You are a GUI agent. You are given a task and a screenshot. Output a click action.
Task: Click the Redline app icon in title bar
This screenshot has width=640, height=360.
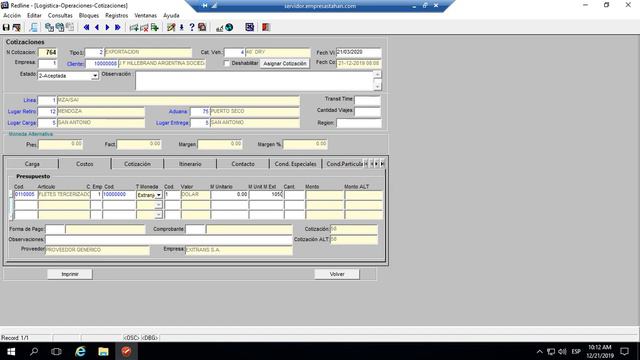click(4, 5)
